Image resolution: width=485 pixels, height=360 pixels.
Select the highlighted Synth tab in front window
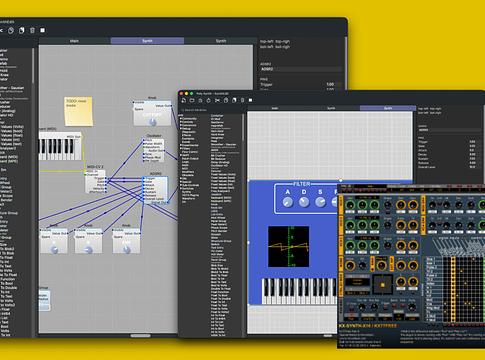point(388,108)
